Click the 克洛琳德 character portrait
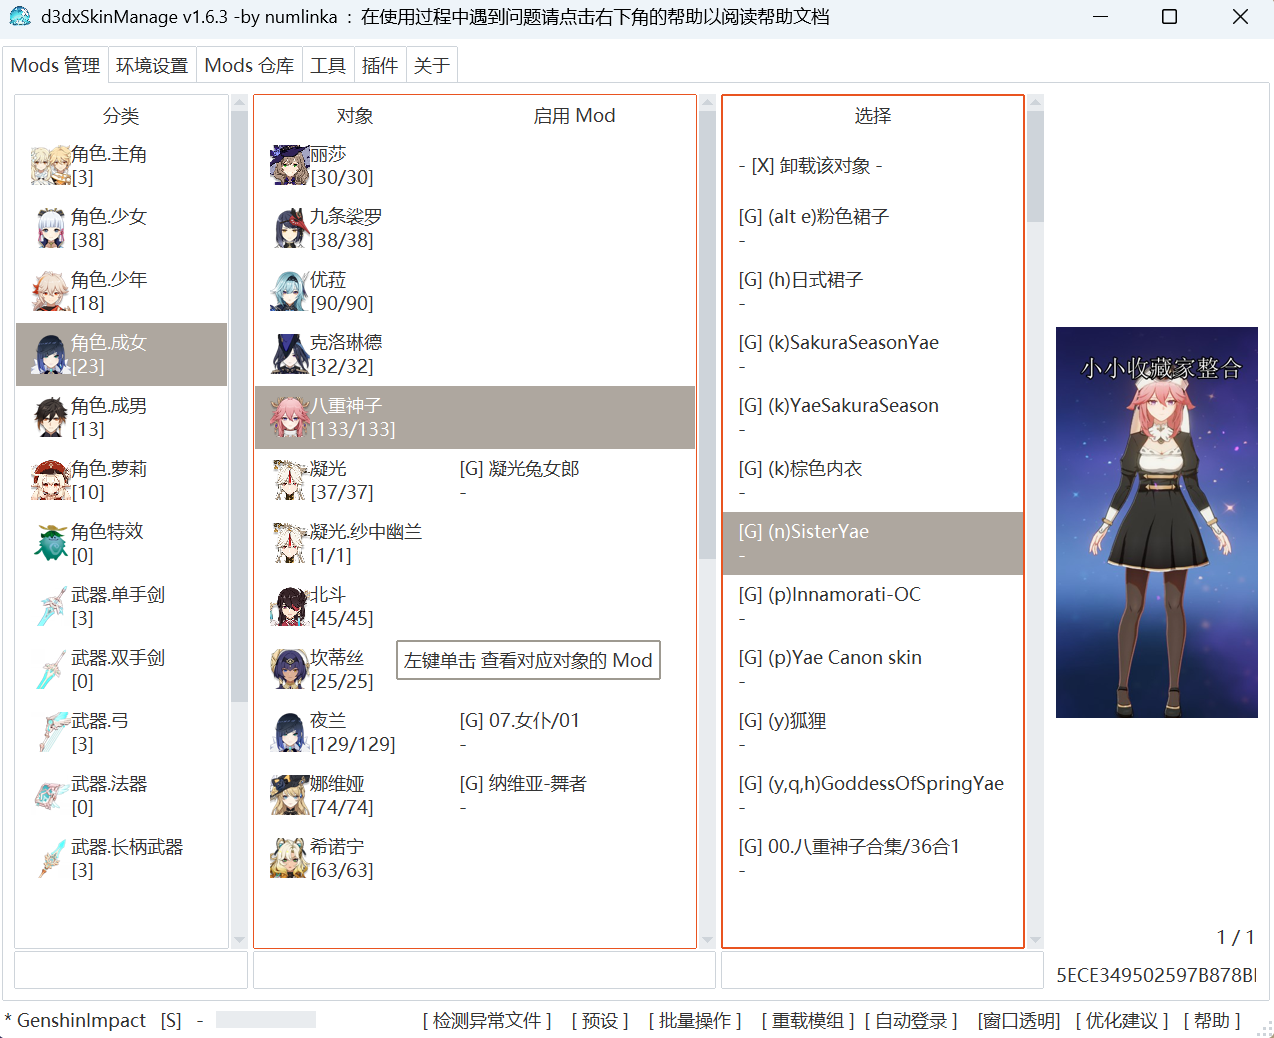1274x1038 pixels. pyautogui.click(x=290, y=355)
